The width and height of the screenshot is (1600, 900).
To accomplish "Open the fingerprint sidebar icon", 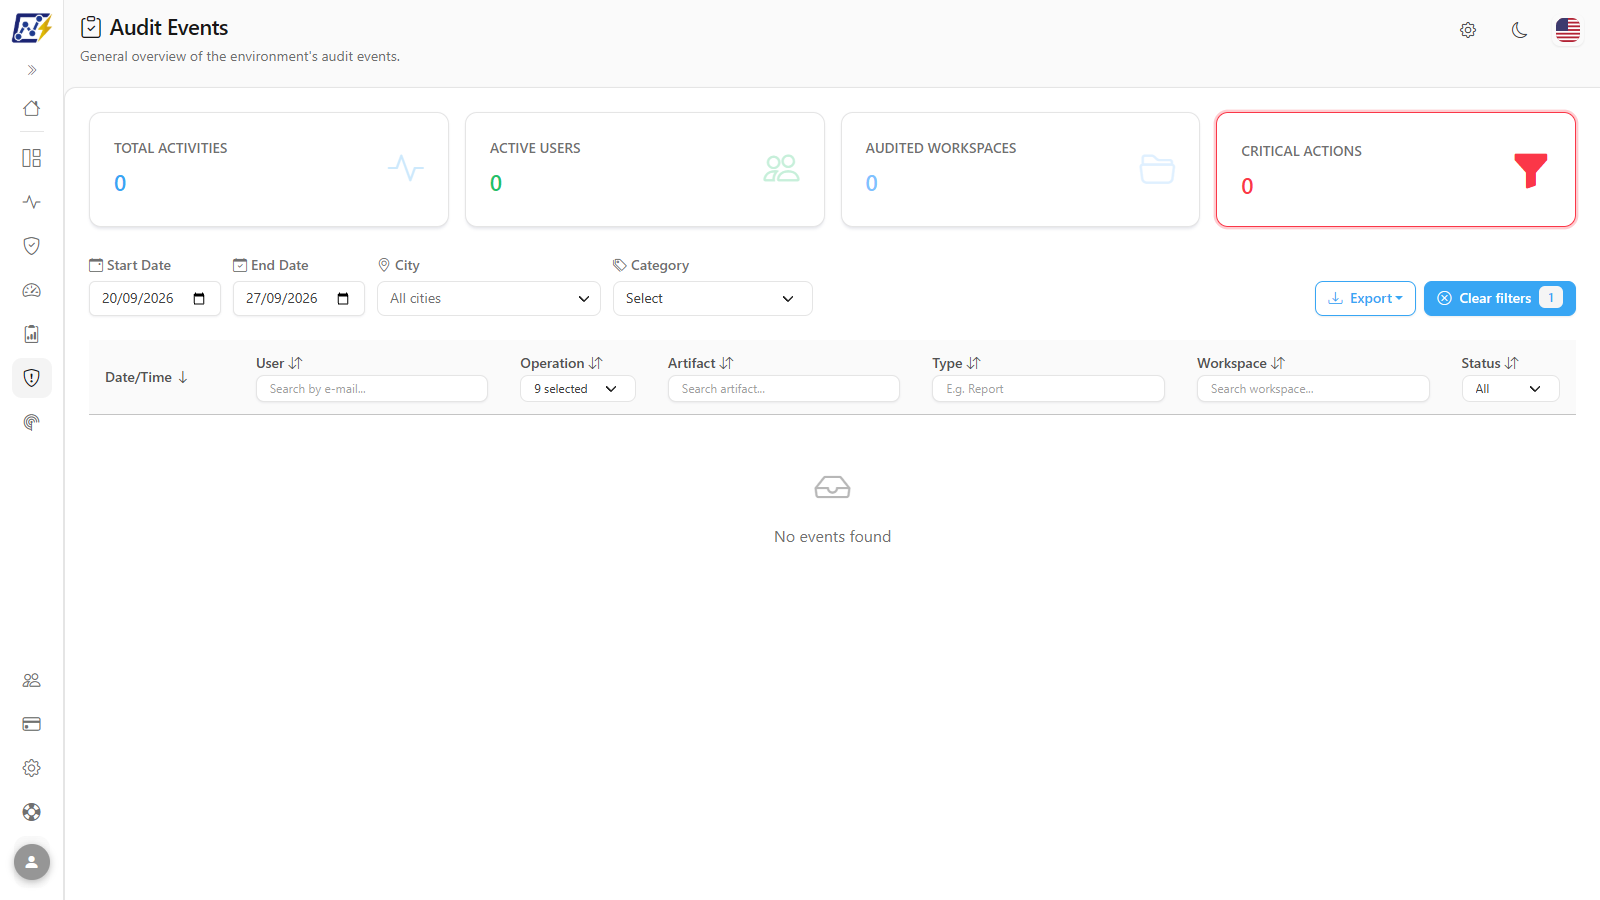I will coord(32,422).
